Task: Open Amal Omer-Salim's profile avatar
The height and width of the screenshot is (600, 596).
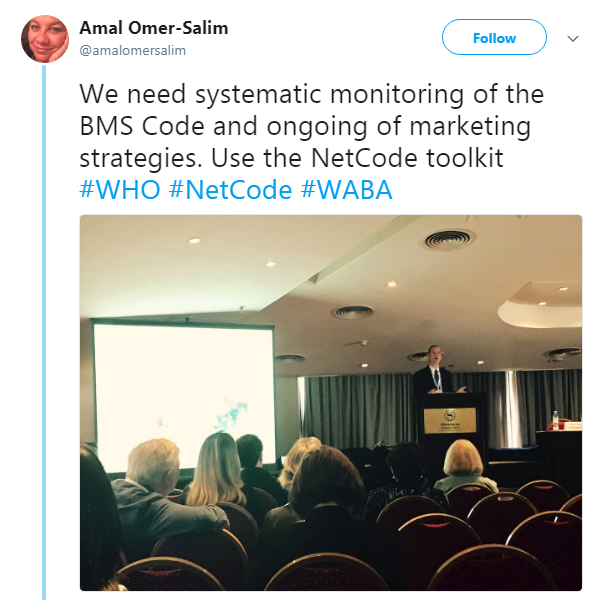Action: coord(45,39)
